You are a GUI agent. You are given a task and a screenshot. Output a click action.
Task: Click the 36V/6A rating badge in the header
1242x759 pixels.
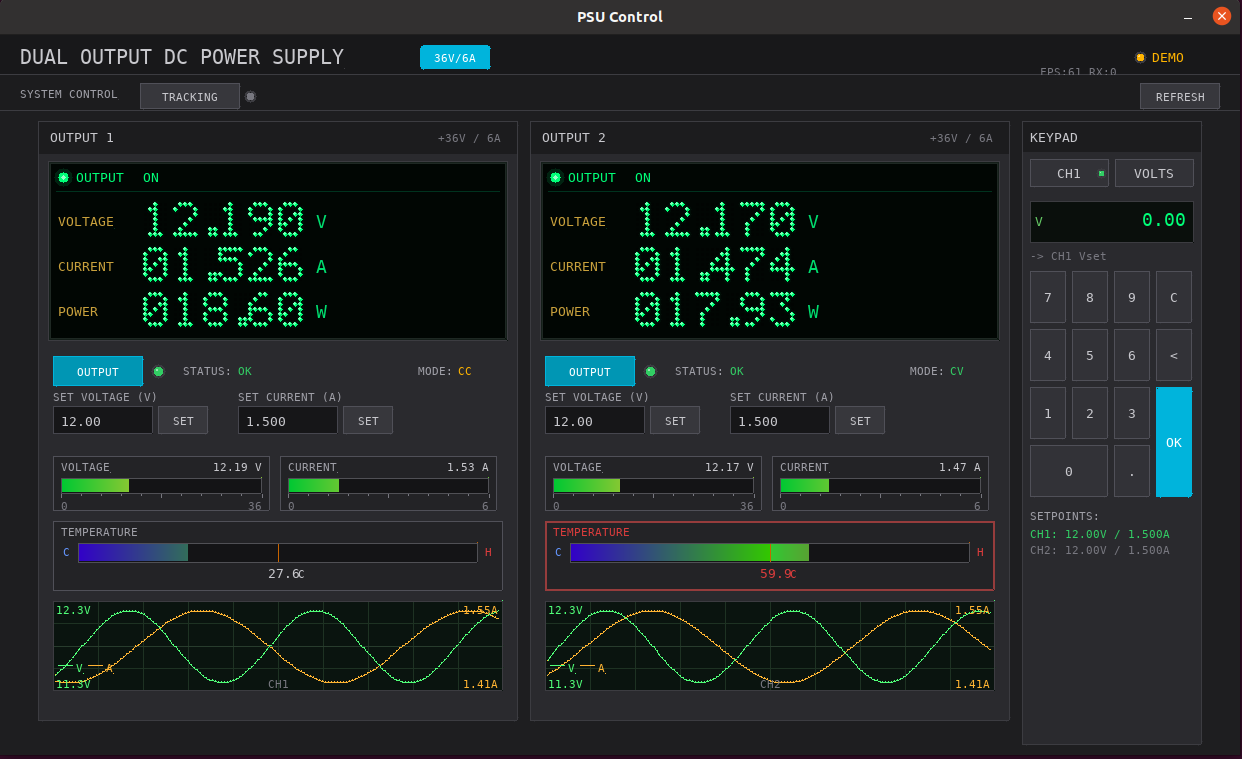[x=455, y=57]
